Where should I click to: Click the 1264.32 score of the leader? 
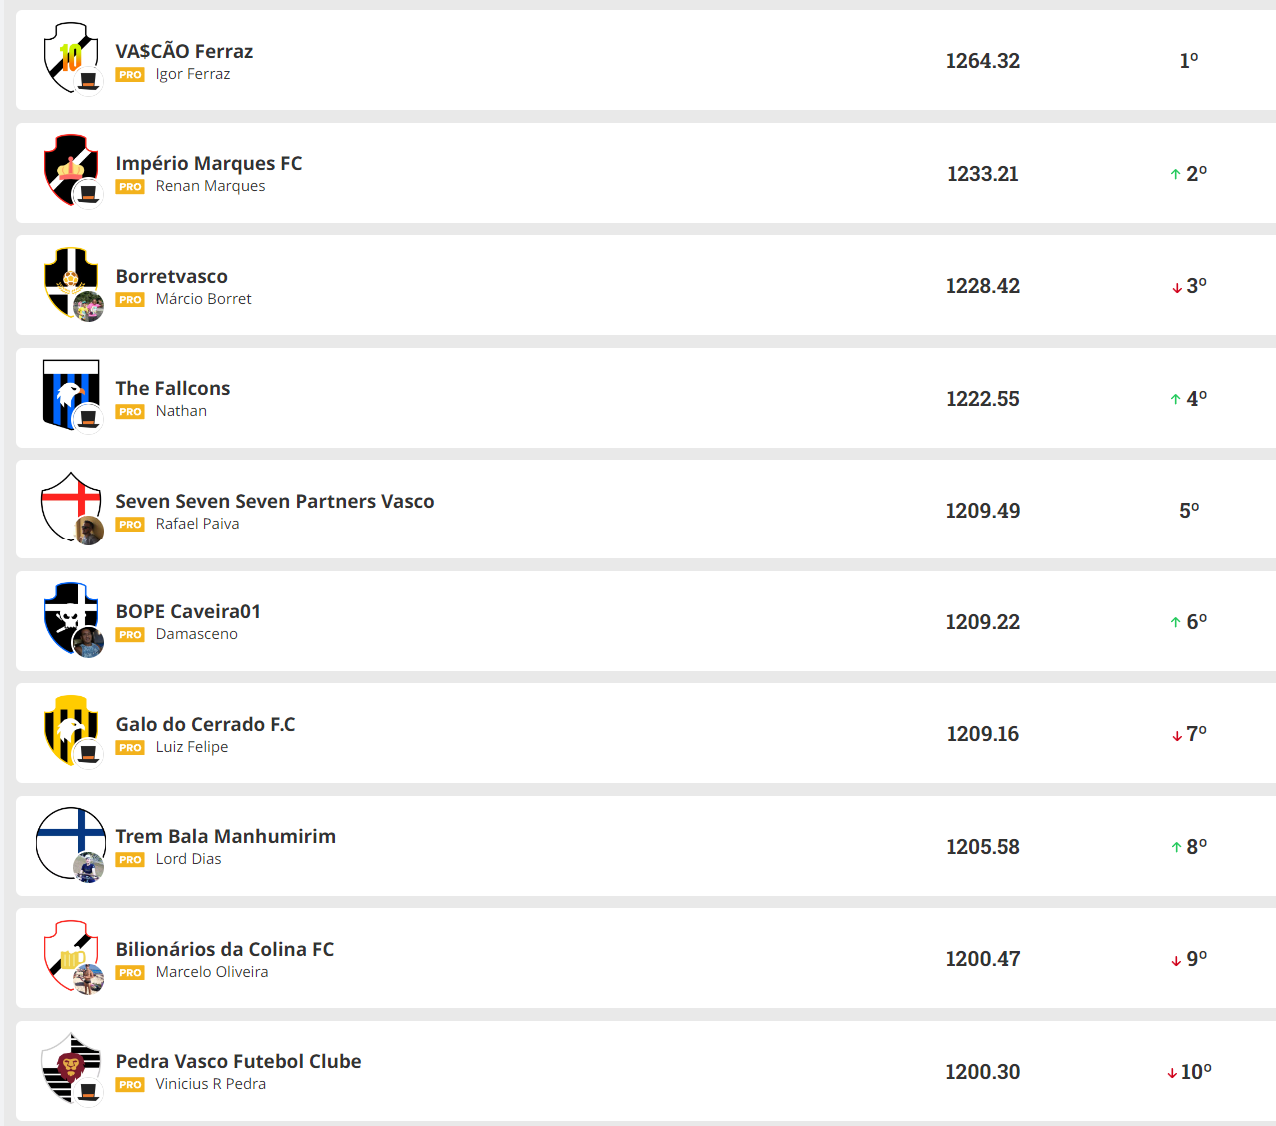982,61
